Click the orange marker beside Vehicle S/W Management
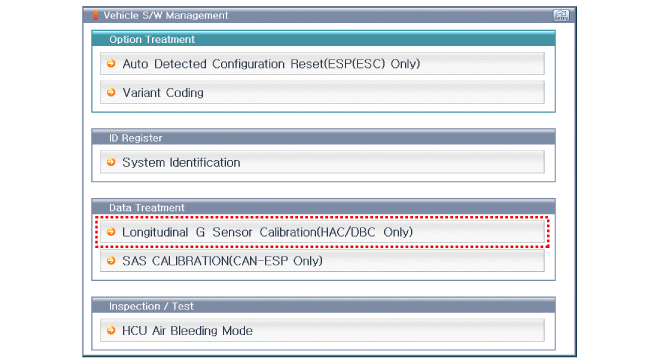This screenshot has width=660, height=364. pyautogui.click(x=96, y=16)
